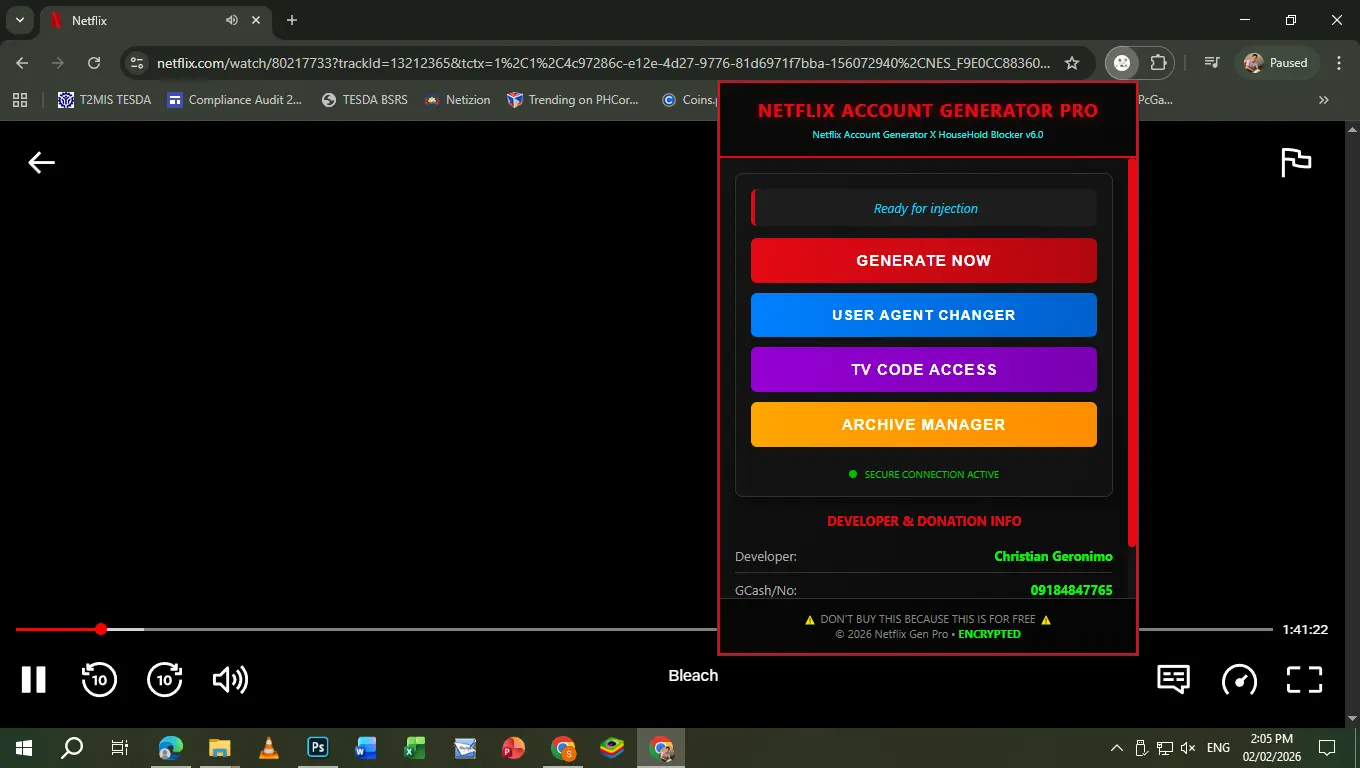The height and width of the screenshot is (768, 1360).
Task: Launch Microsoft Edge from the taskbar
Action: coord(171,747)
